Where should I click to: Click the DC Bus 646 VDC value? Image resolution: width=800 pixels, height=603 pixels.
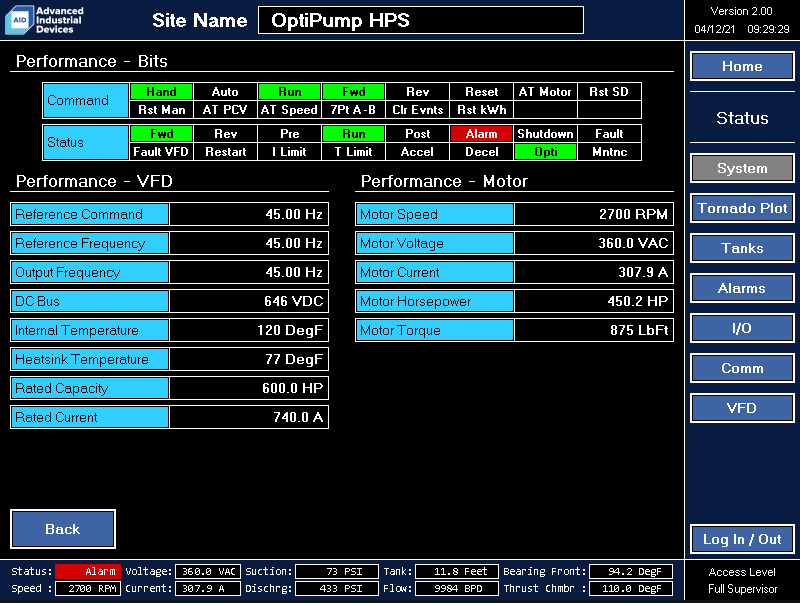tap(249, 301)
